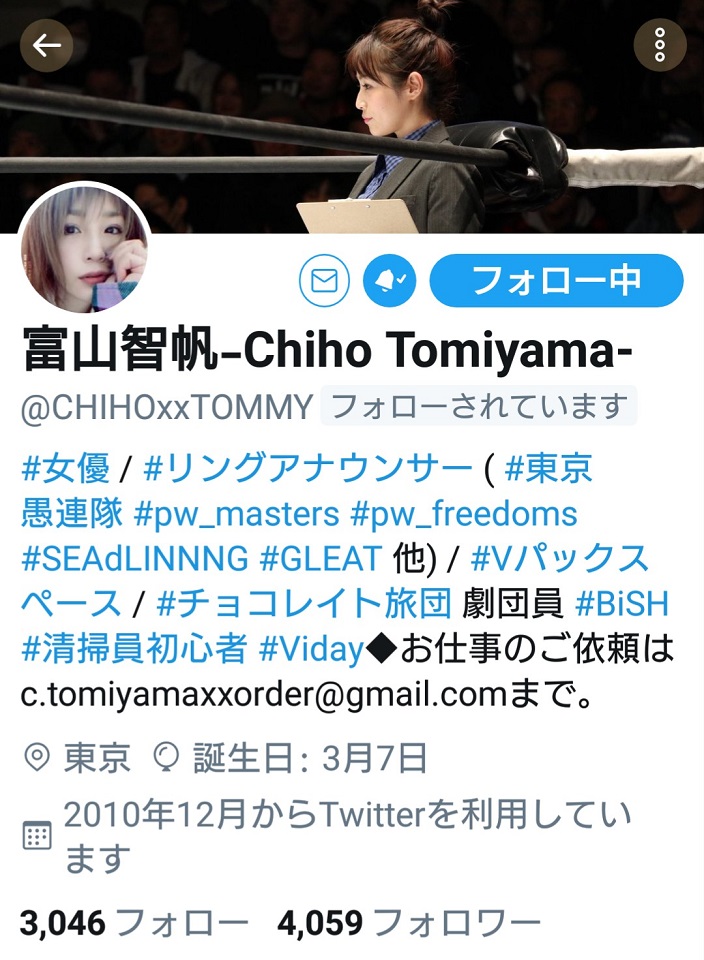This screenshot has height=960, width=704.
Task: Open the #清掃員初心者 hashtag
Action: [x=134, y=649]
